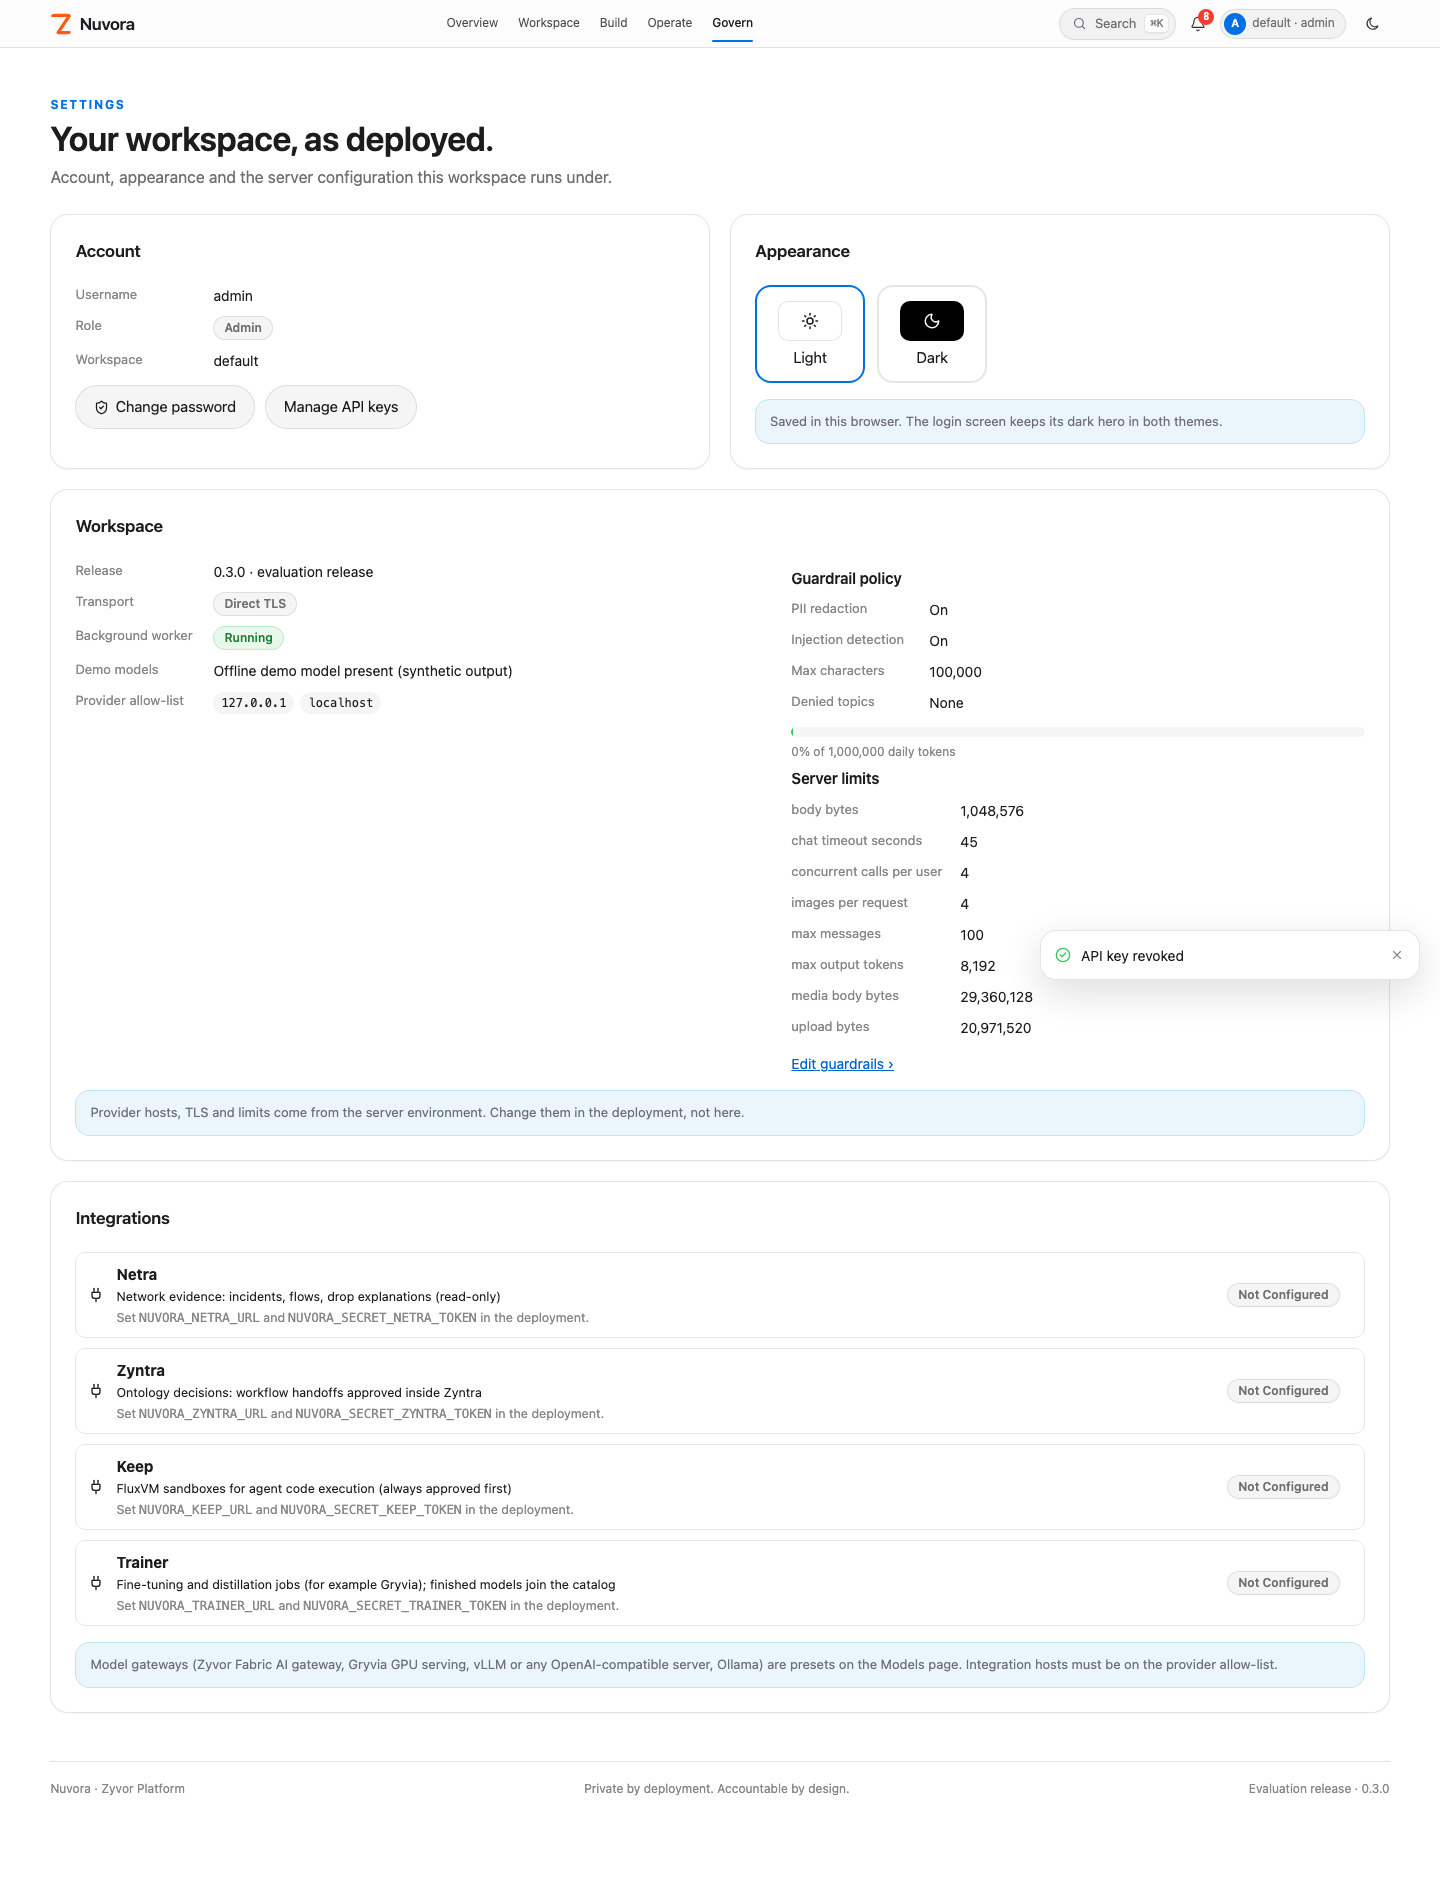Click the user avatar badge
This screenshot has width=1440, height=1894.
point(1235,24)
